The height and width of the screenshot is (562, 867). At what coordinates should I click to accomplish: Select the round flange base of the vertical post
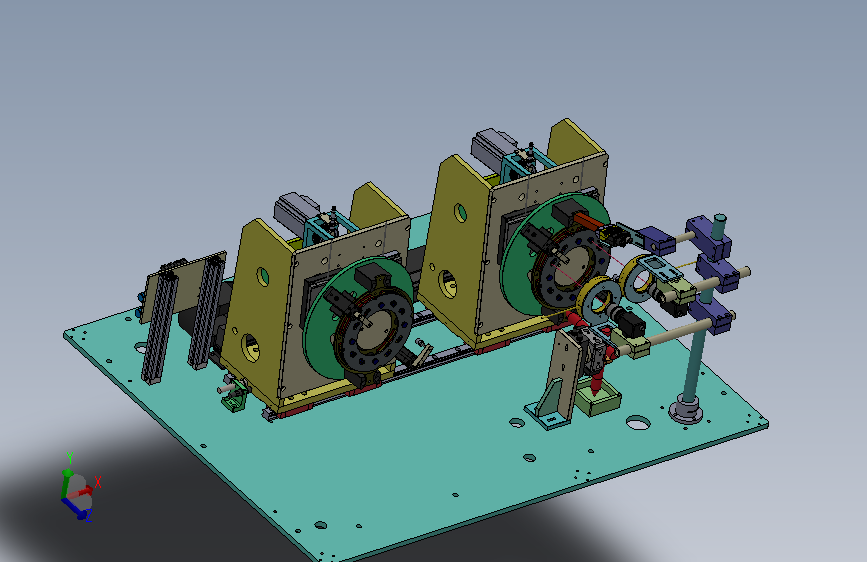pyautogui.click(x=686, y=412)
